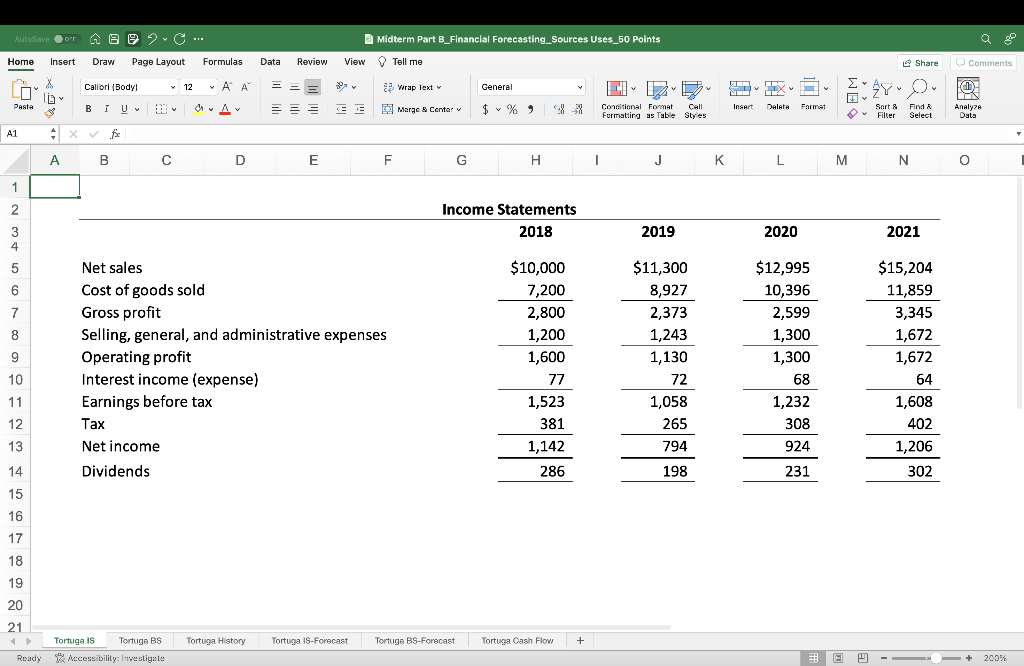The width and height of the screenshot is (1024, 666).
Task: Open the Insert ribbon tab
Action: (x=63, y=62)
